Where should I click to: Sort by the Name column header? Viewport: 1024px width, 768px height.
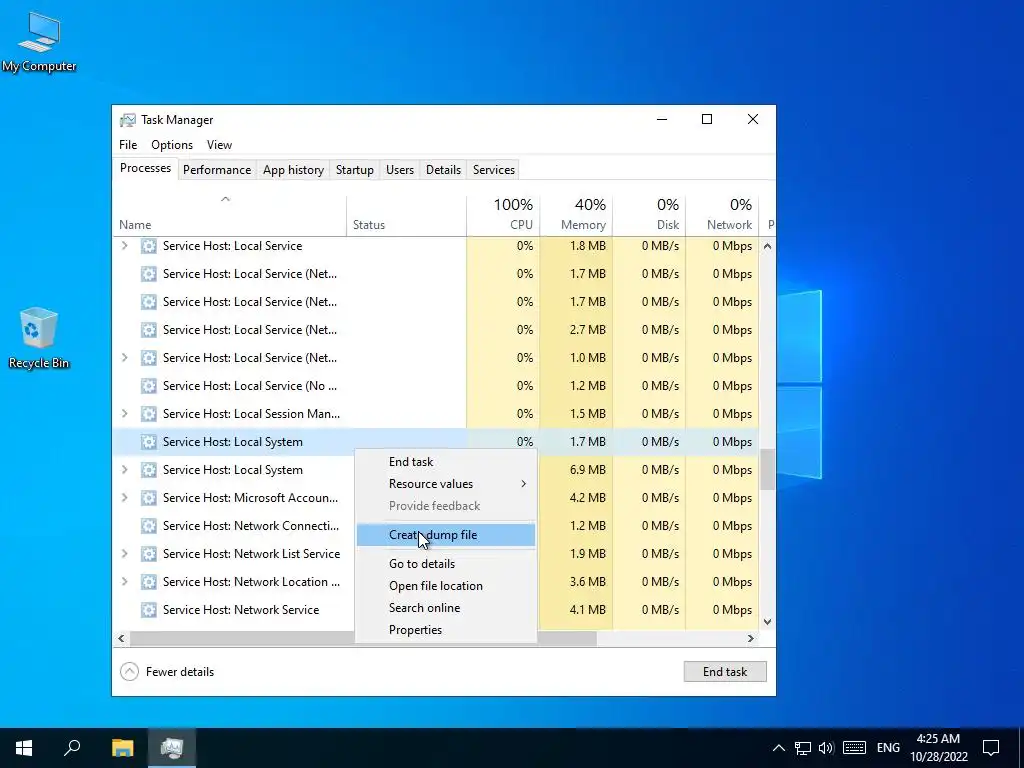click(229, 216)
